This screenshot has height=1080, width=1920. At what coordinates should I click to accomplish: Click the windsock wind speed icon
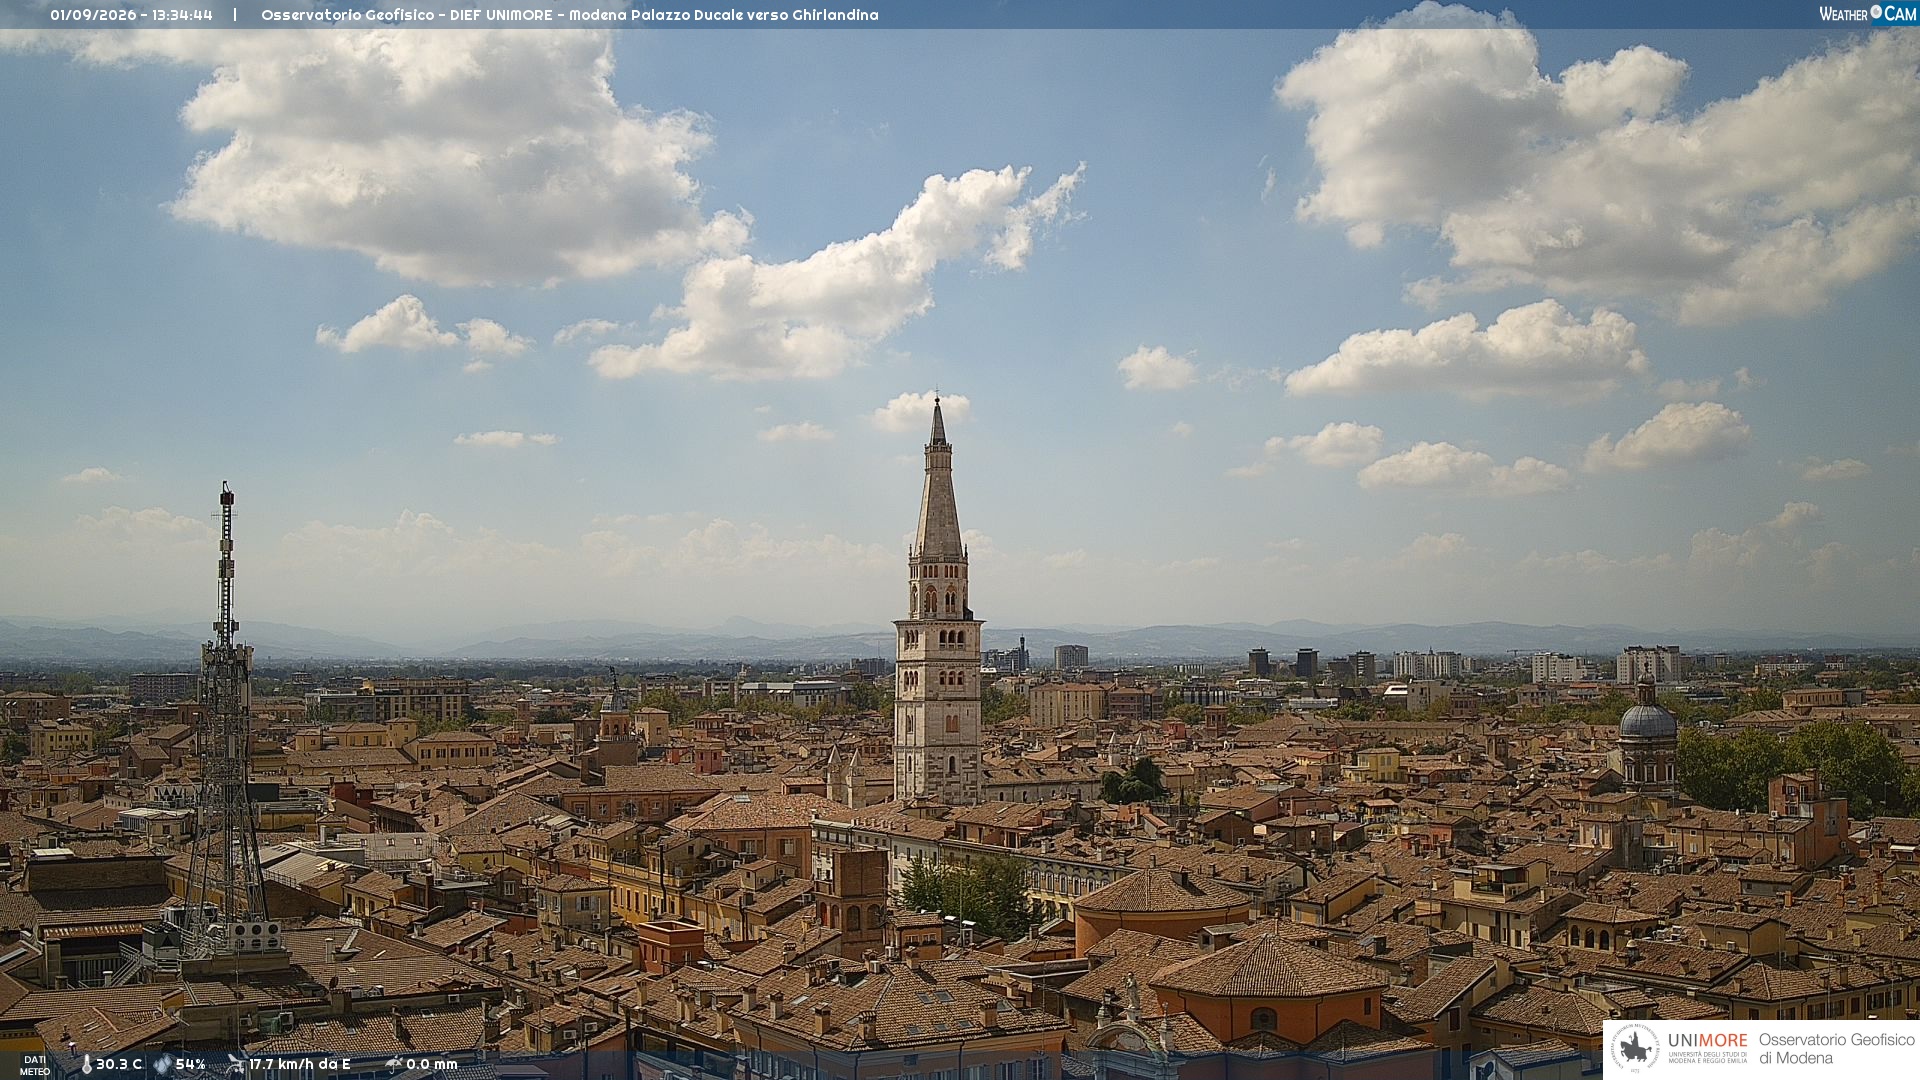[x=236, y=1064]
